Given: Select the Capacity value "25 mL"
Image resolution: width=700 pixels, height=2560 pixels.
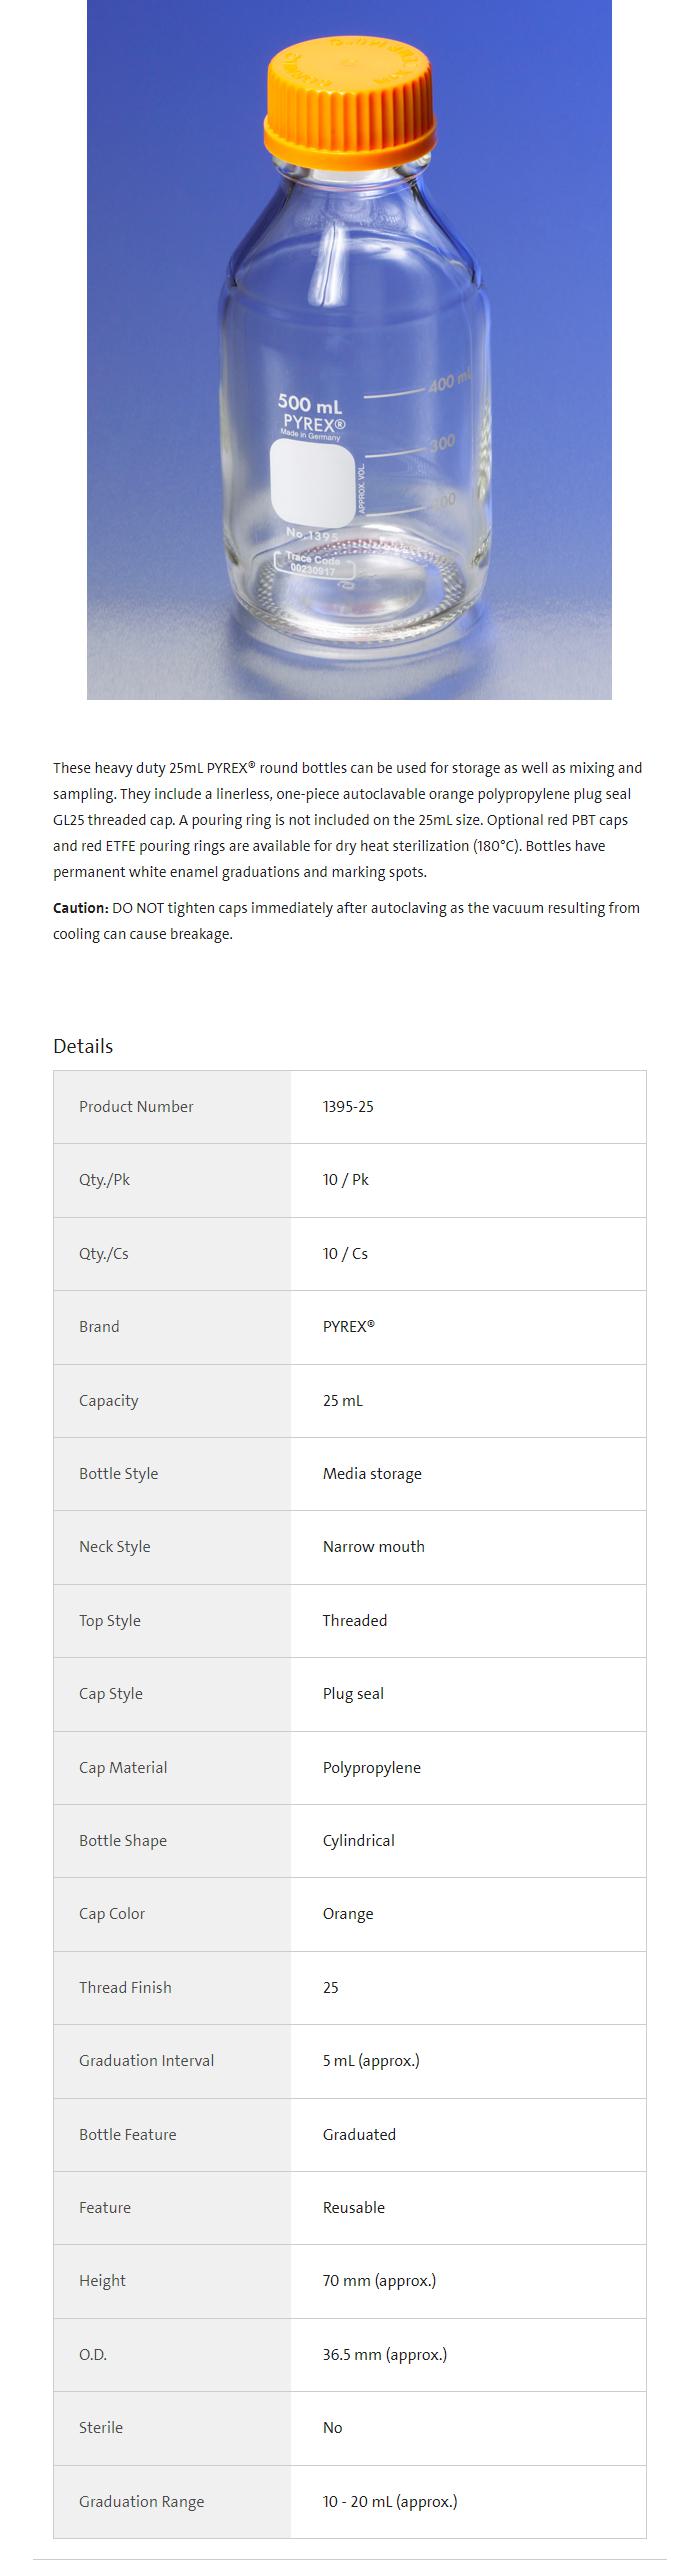Looking at the screenshot, I should 343,1400.
